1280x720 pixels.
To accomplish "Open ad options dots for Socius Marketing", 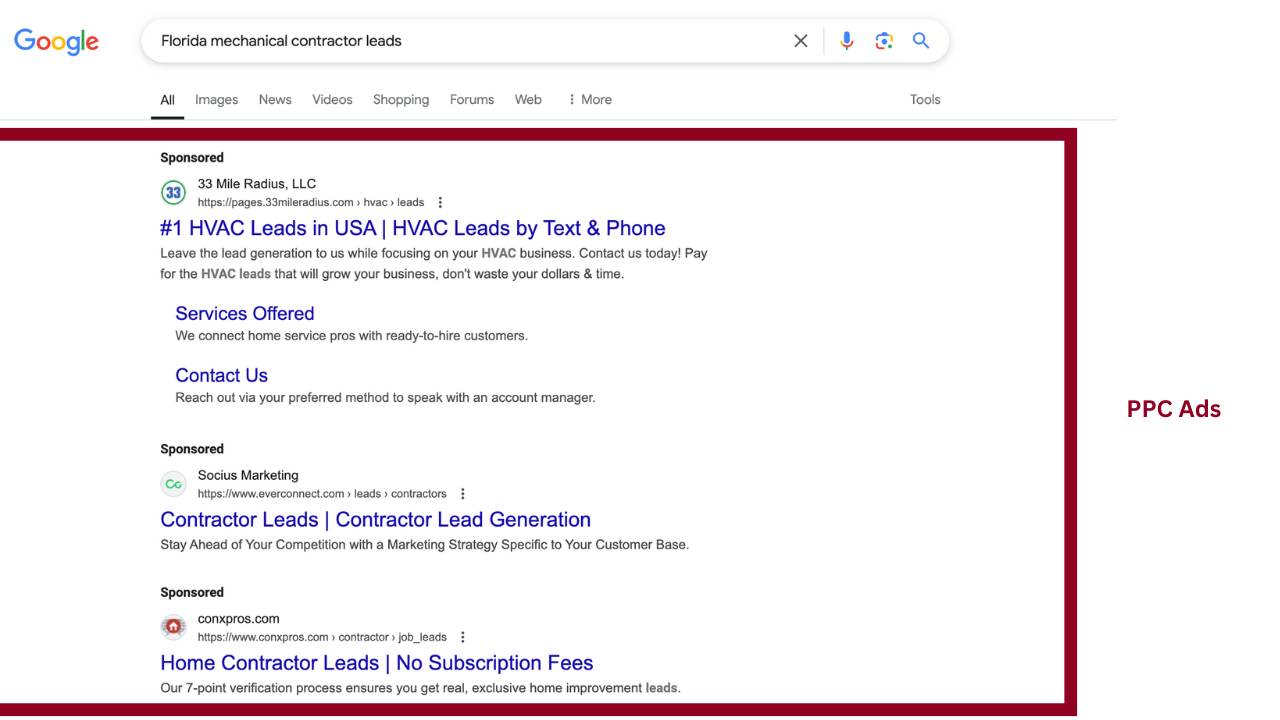I will [x=462, y=494].
